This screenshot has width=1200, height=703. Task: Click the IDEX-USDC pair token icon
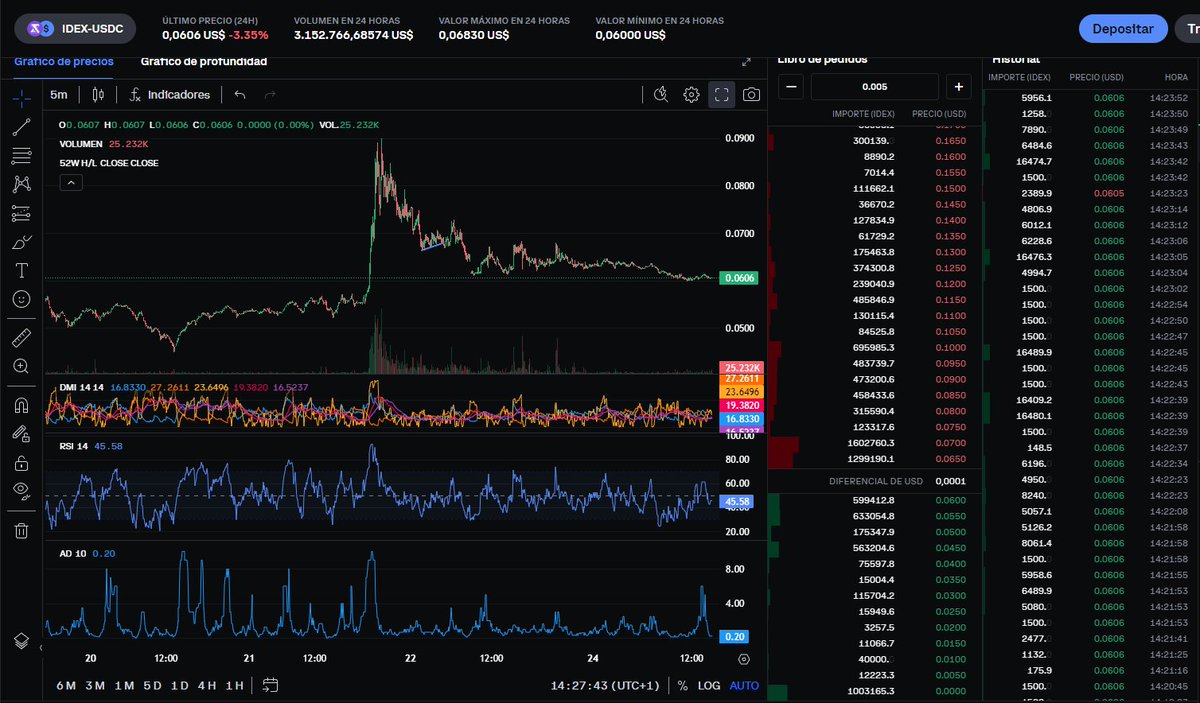click(x=41, y=29)
